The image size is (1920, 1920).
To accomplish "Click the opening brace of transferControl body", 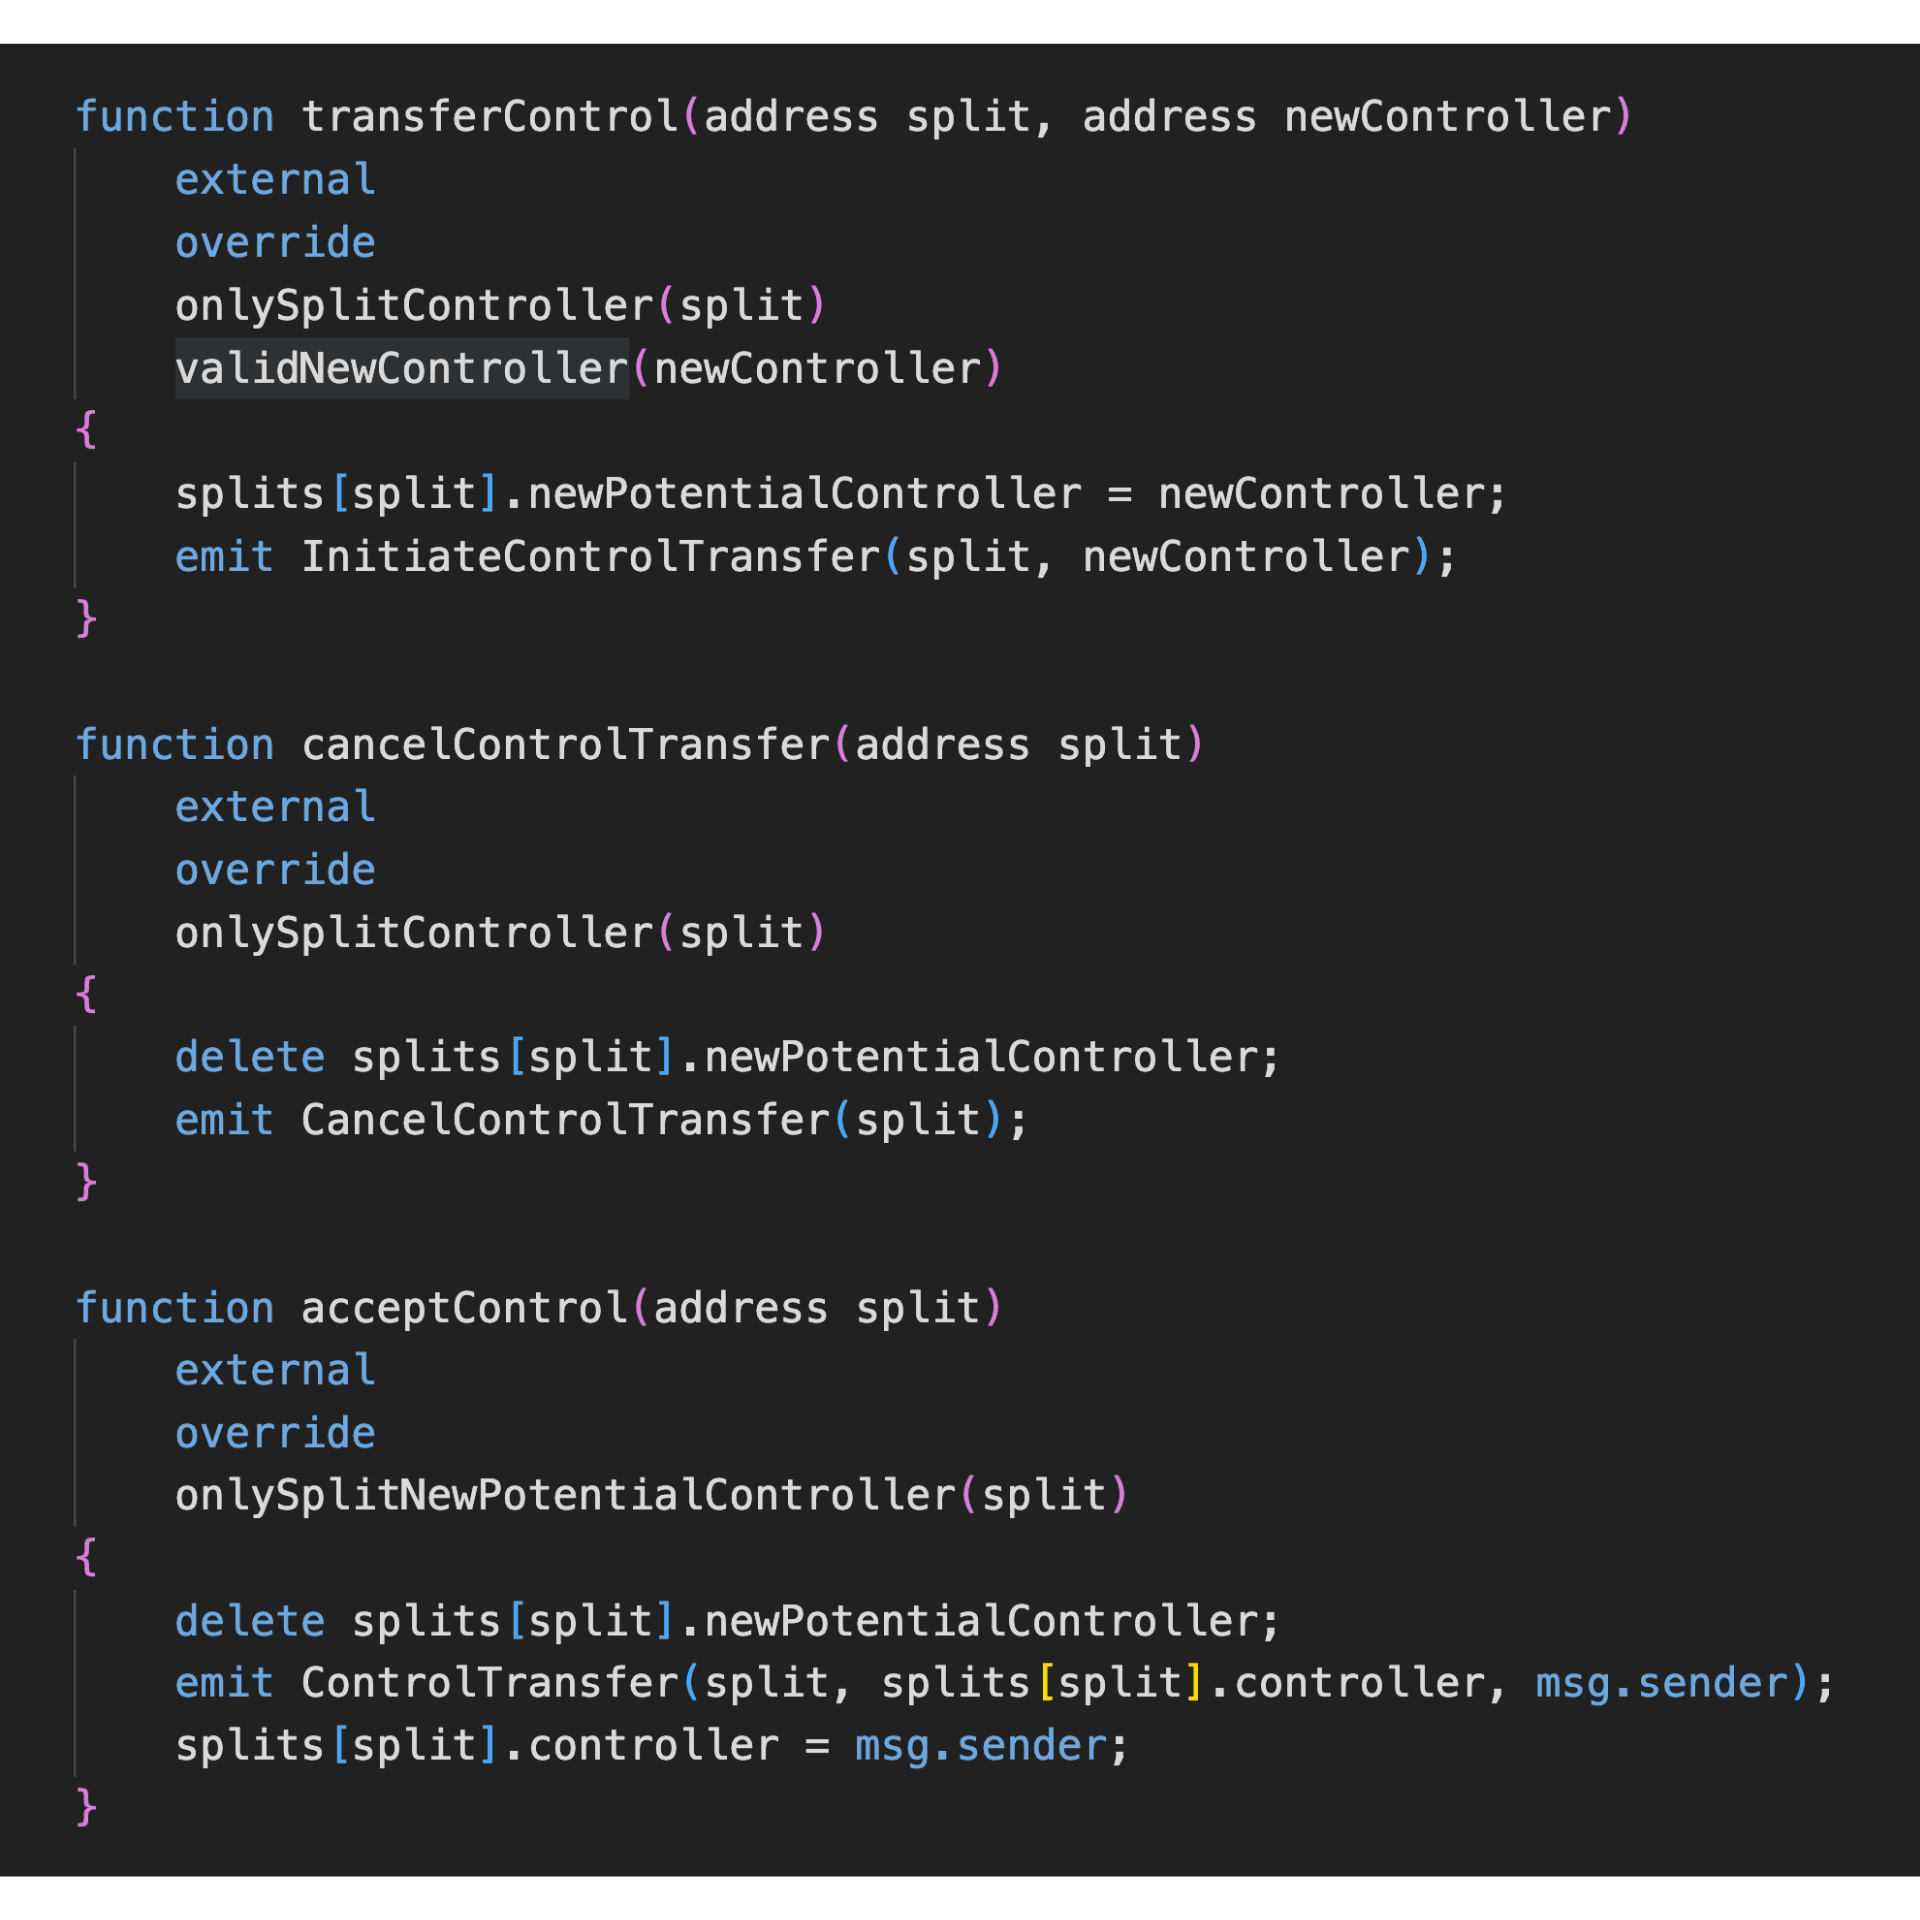I will [x=87, y=430].
